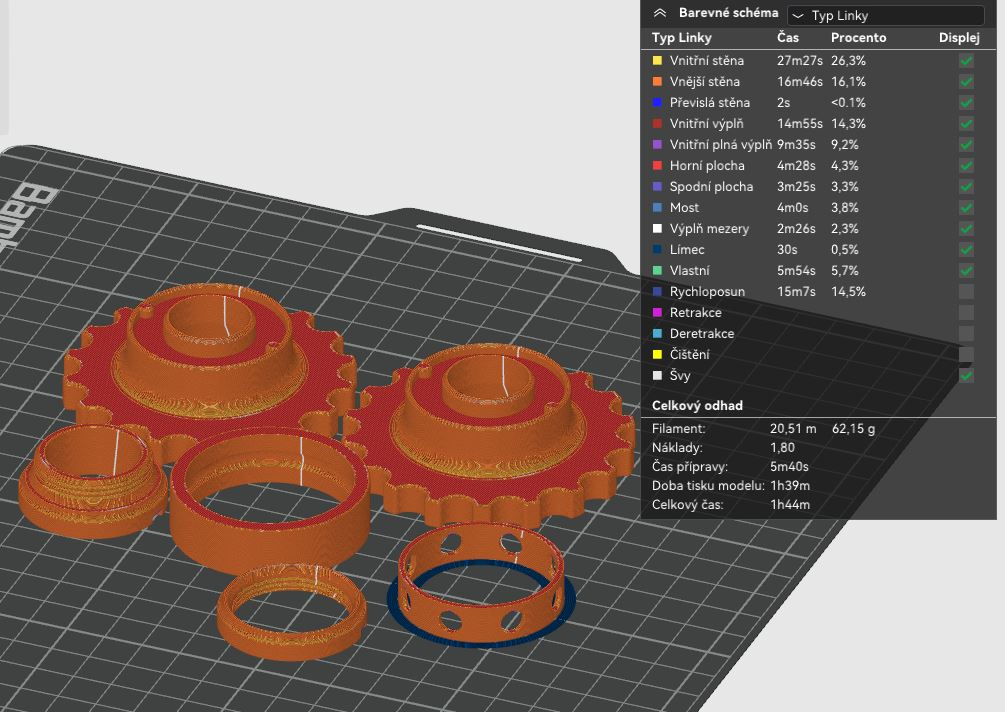This screenshot has height=712, width=1005.
Task: Select the Vnější stěna row label
Action: click(704, 82)
